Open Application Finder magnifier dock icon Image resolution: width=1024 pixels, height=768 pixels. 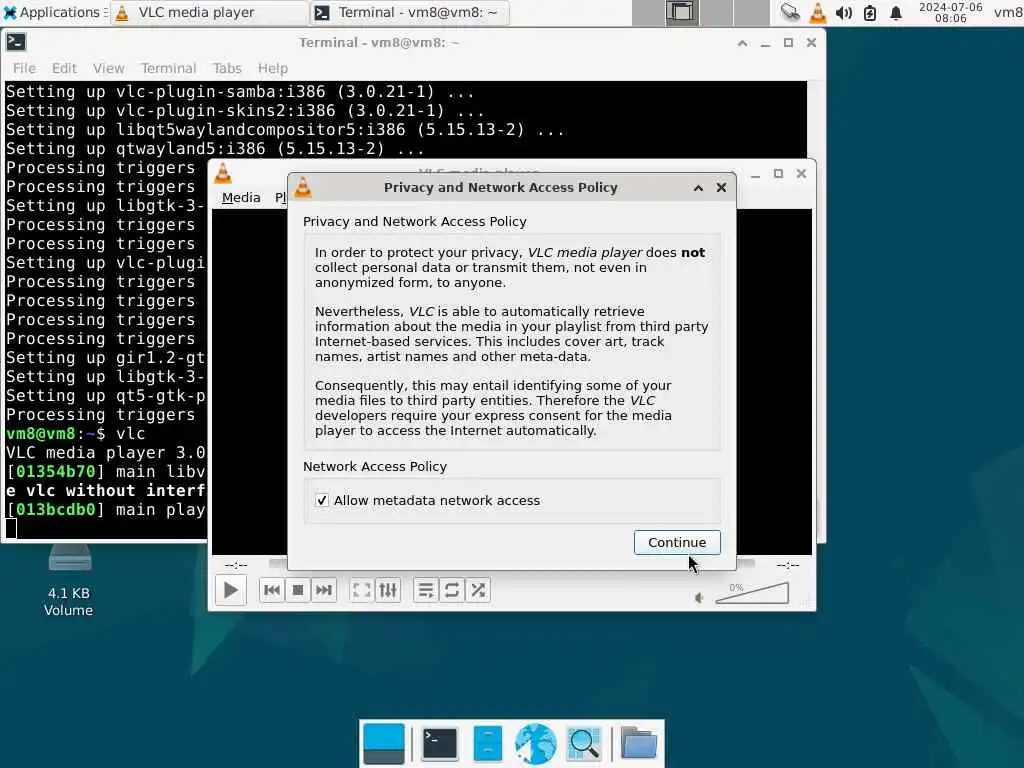click(x=584, y=743)
